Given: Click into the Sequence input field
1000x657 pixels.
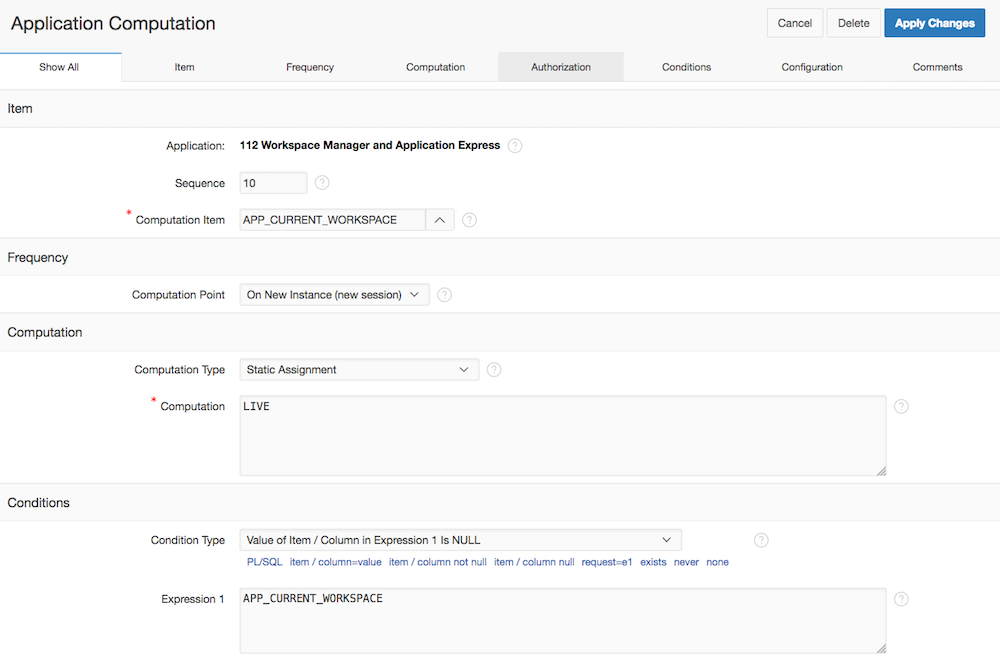Looking at the screenshot, I should [x=273, y=183].
